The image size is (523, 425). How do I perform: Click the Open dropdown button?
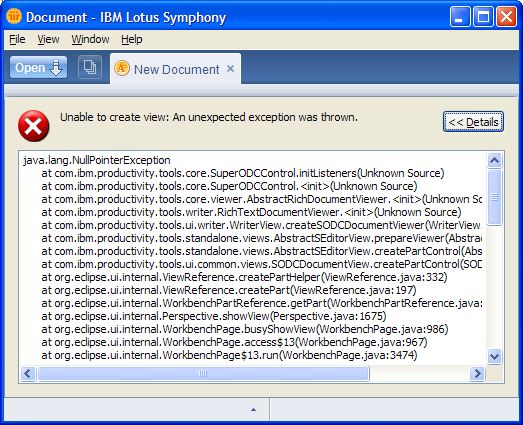point(38,67)
